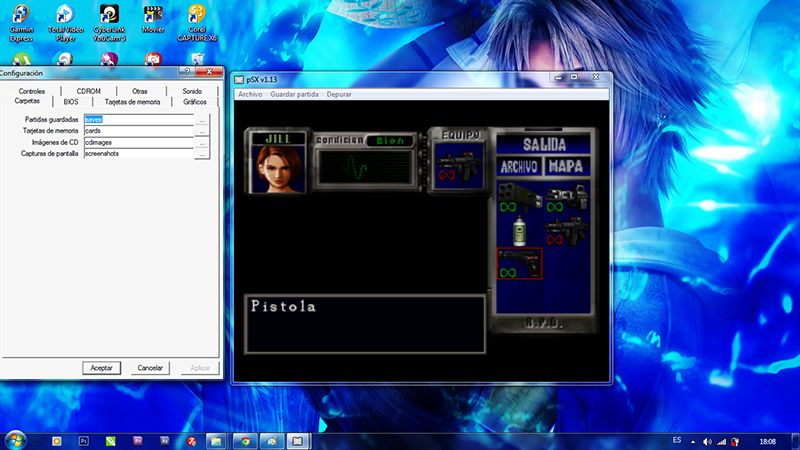Click the Bien condition status indicator

tap(390, 141)
